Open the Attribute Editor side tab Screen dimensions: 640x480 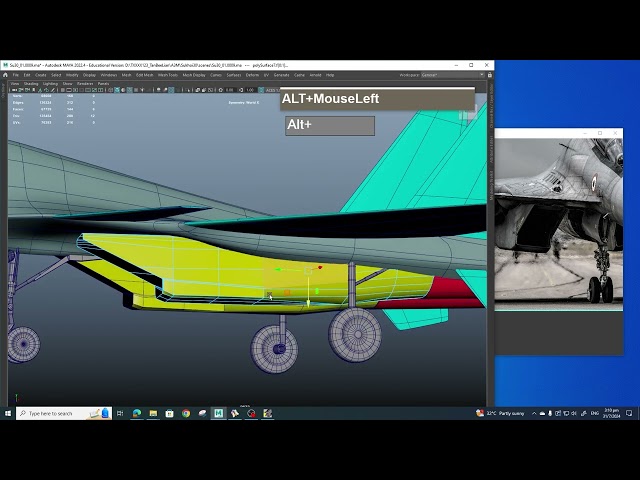(x=491, y=149)
